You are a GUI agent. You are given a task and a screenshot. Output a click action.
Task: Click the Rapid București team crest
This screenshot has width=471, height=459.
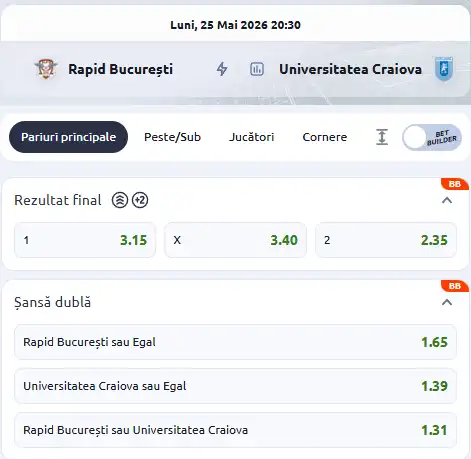(x=46, y=69)
